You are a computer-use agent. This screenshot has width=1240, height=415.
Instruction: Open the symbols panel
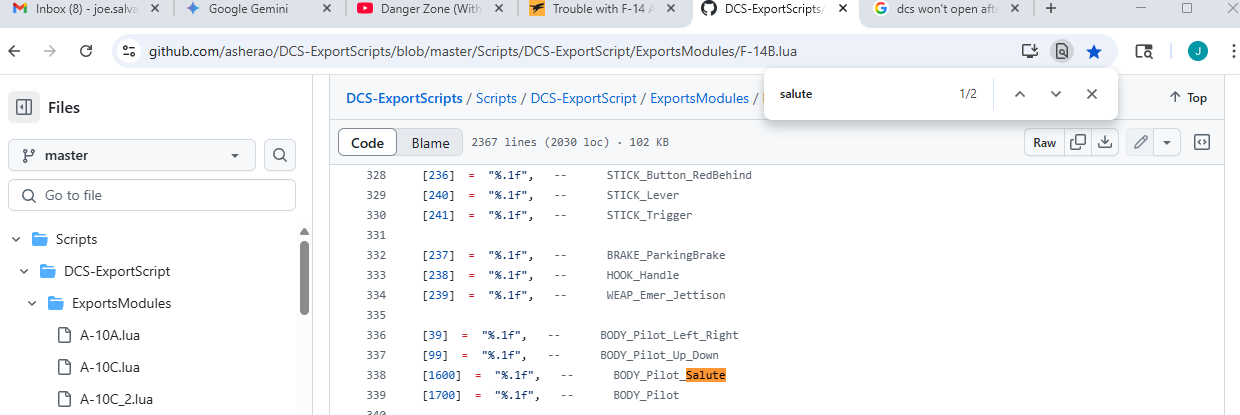click(x=1202, y=143)
